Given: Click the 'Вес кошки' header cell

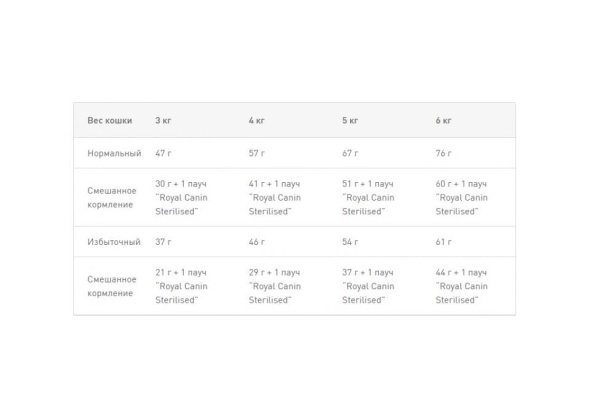Looking at the screenshot, I should [x=110, y=121].
